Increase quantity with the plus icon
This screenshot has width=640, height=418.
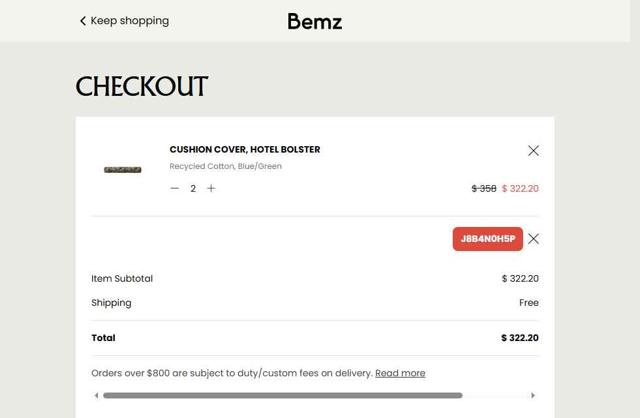(211, 188)
